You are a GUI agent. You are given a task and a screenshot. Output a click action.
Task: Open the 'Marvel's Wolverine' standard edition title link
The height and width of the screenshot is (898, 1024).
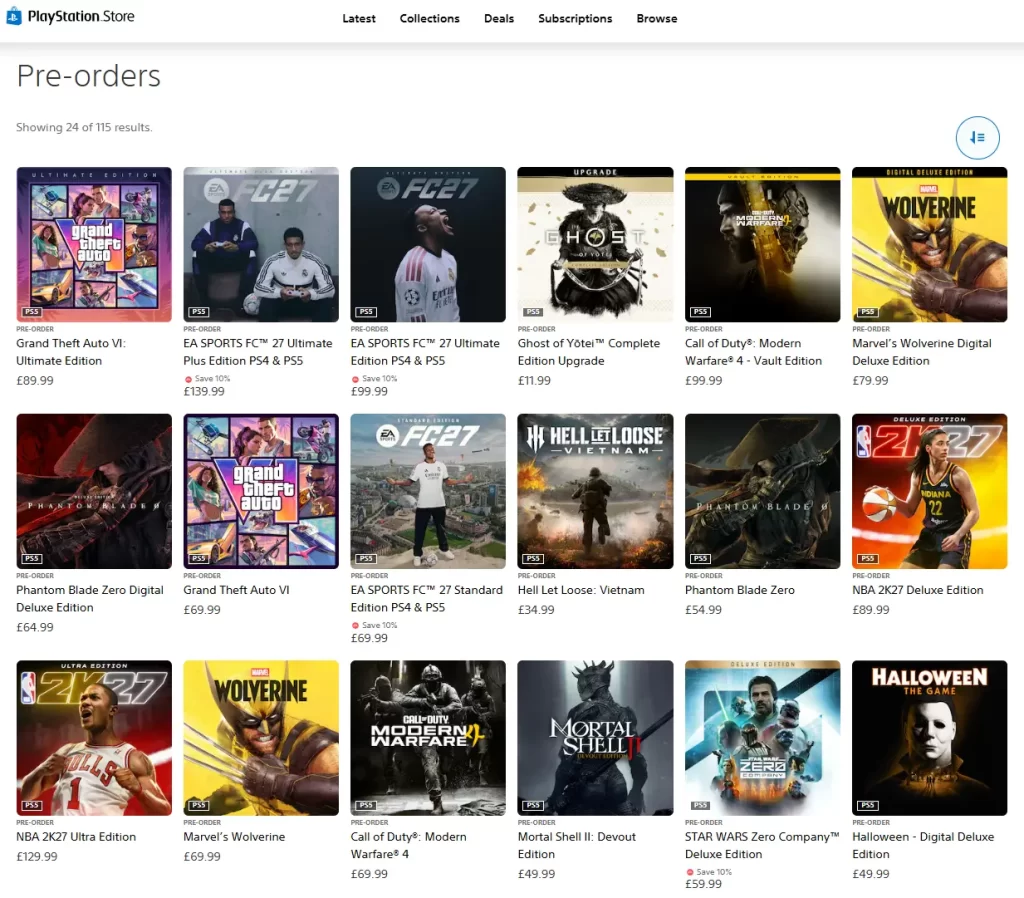234,837
